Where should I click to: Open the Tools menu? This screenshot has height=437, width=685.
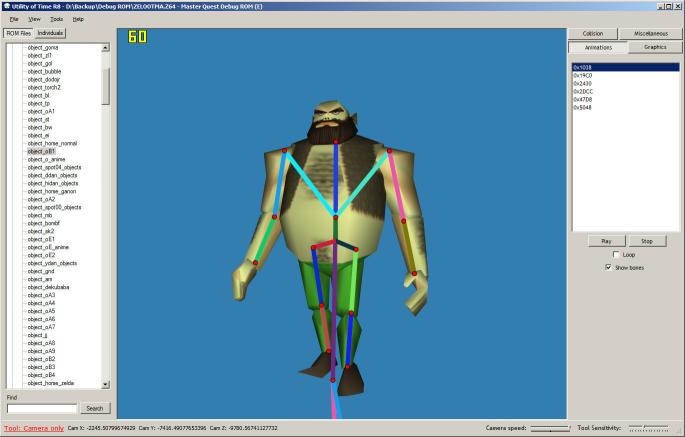(56, 19)
